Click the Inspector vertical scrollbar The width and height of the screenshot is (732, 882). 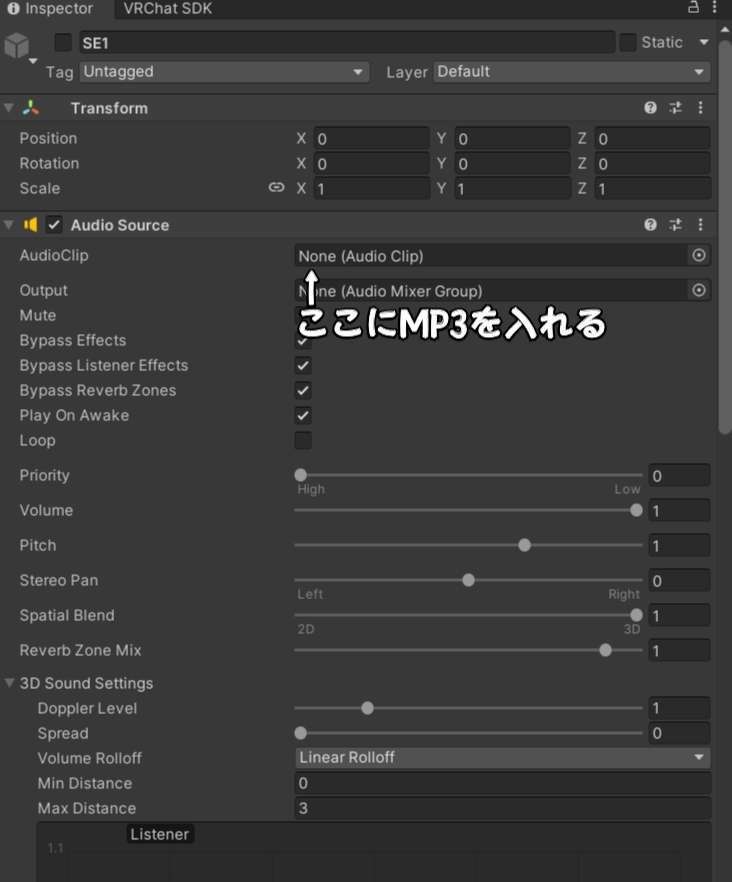tap(724, 236)
